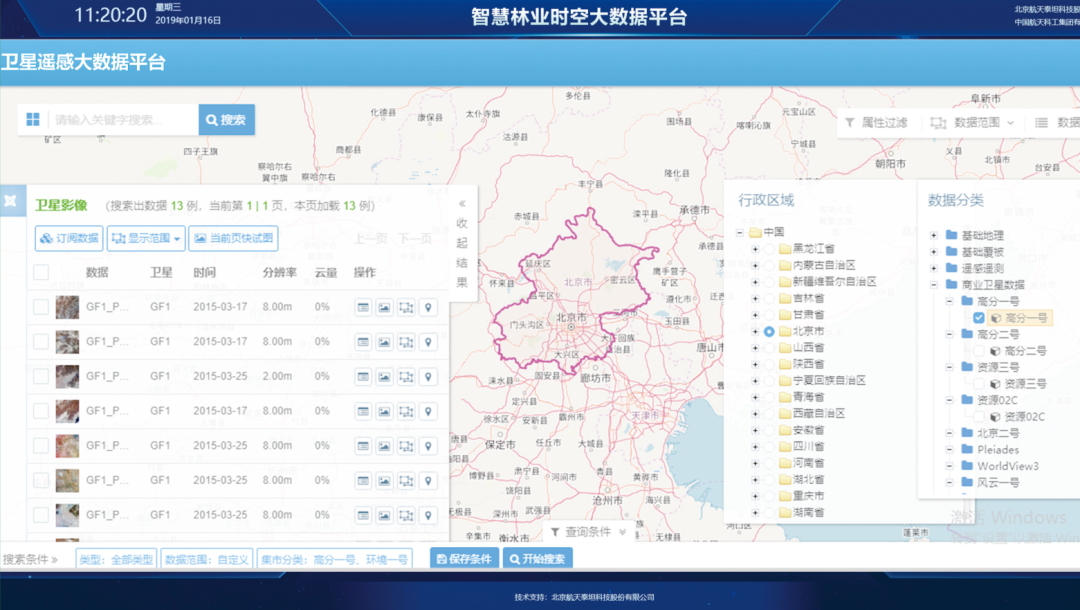Select the 吉林省 radio button
1080x610 pixels.
(x=769, y=298)
